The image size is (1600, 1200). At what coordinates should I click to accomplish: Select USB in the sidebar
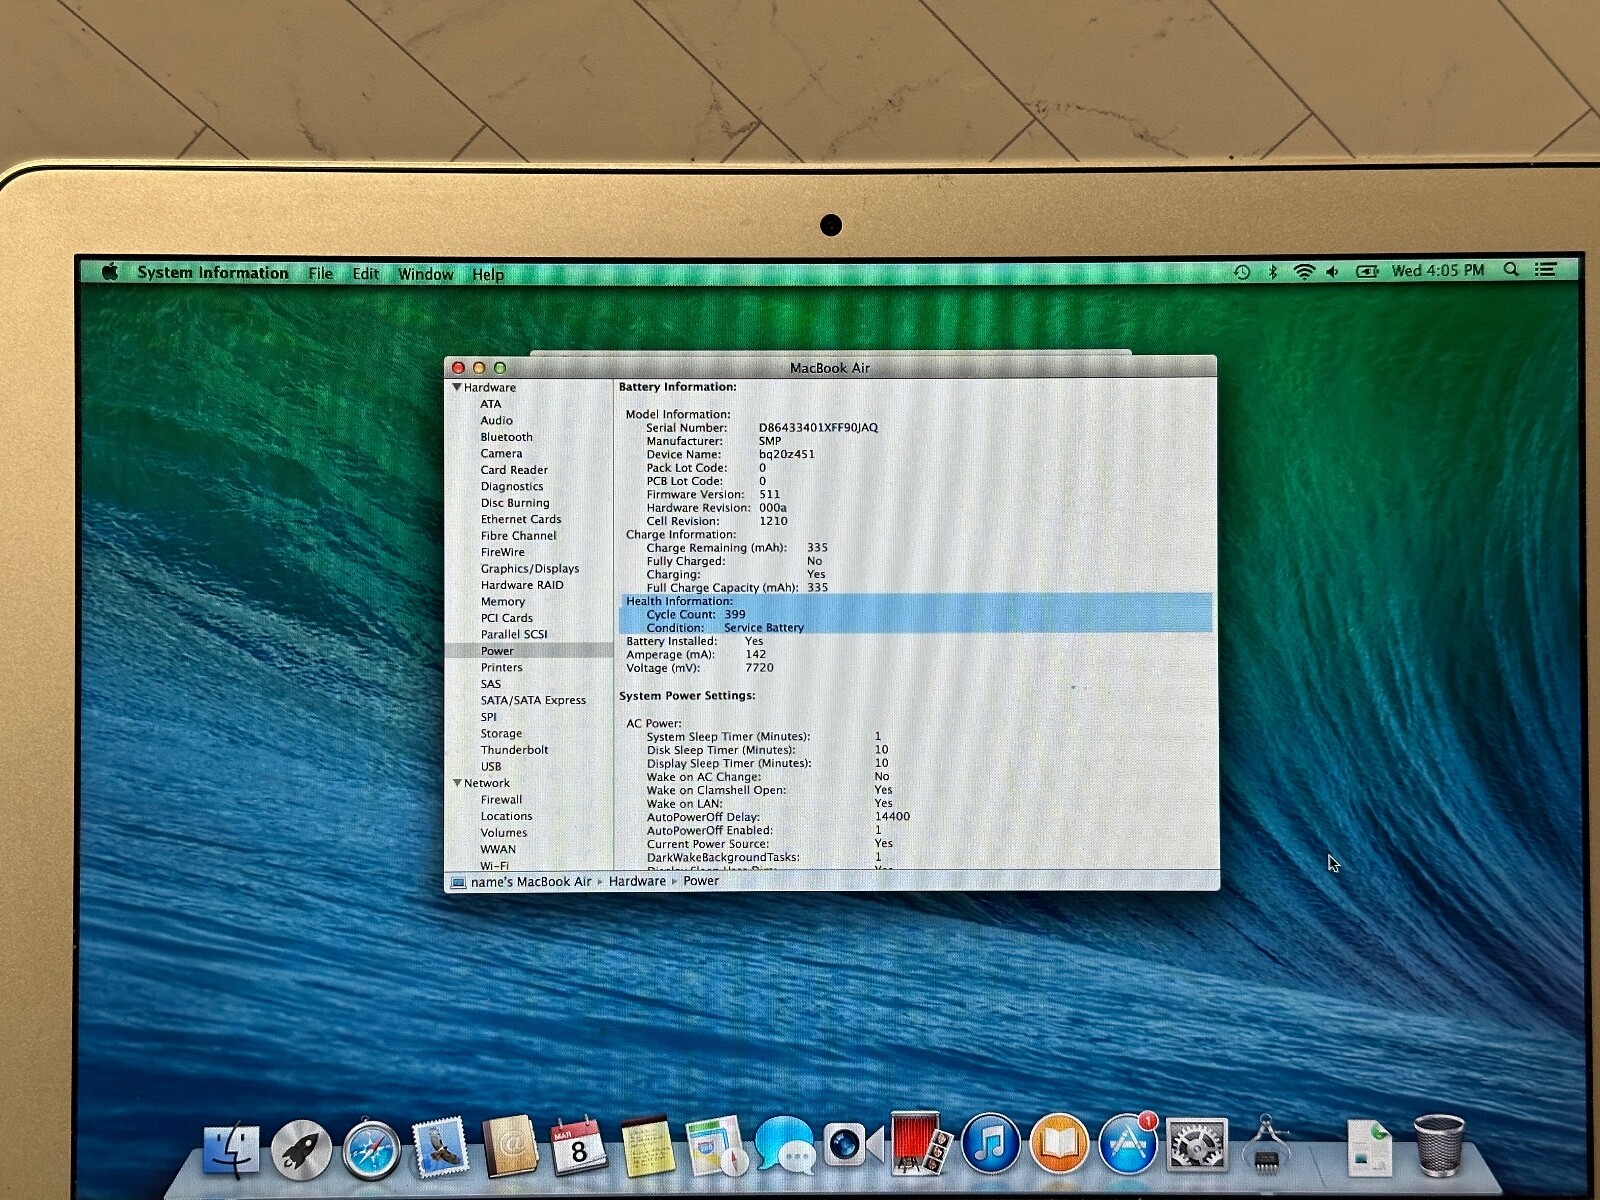pos(491,767)
